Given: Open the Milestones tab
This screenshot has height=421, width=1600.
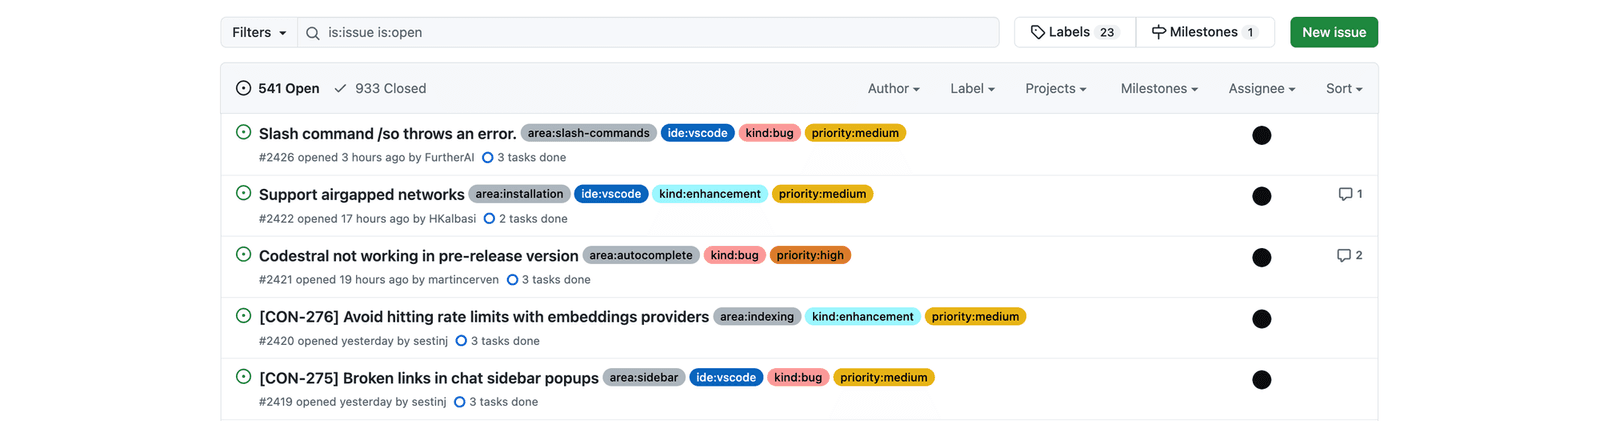Looking at the screenshot, I should pos(1204,33).
